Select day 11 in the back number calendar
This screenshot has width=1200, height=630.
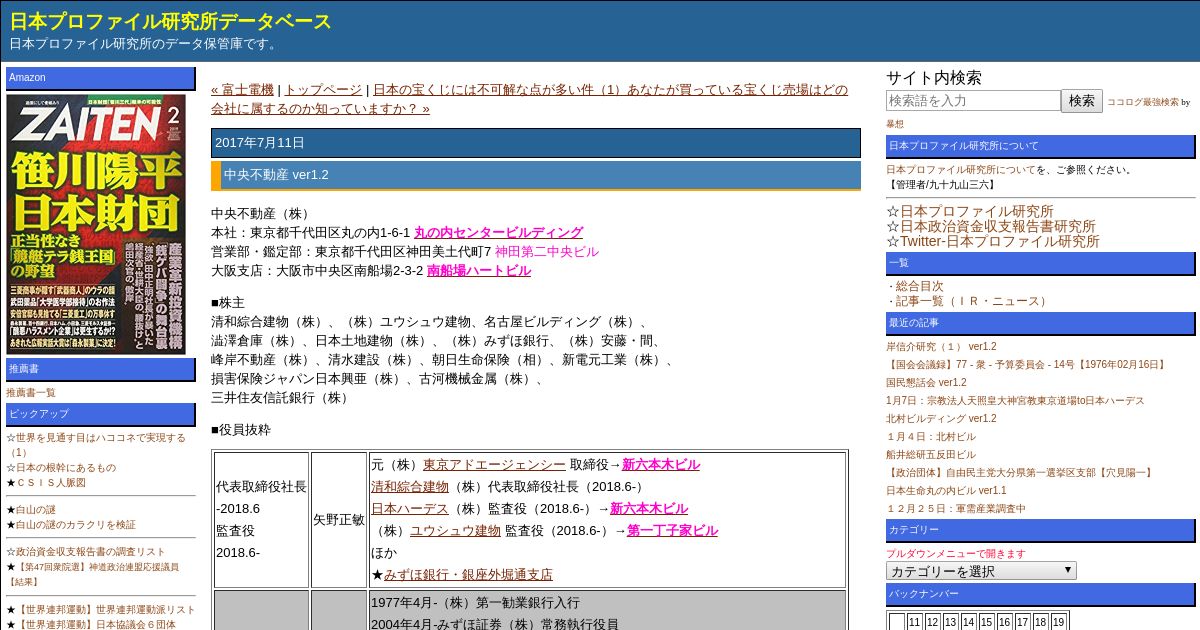tap(914, 622)
